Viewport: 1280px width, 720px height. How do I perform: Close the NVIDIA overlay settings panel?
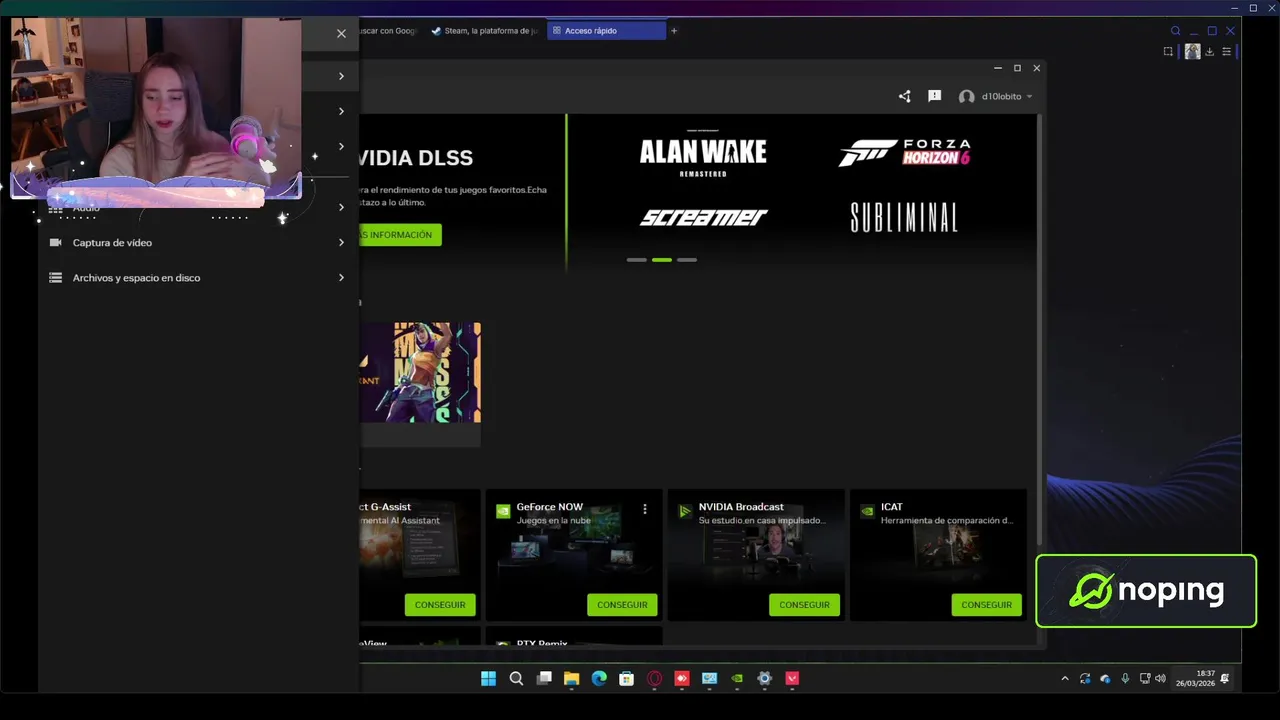click(341, 34)
